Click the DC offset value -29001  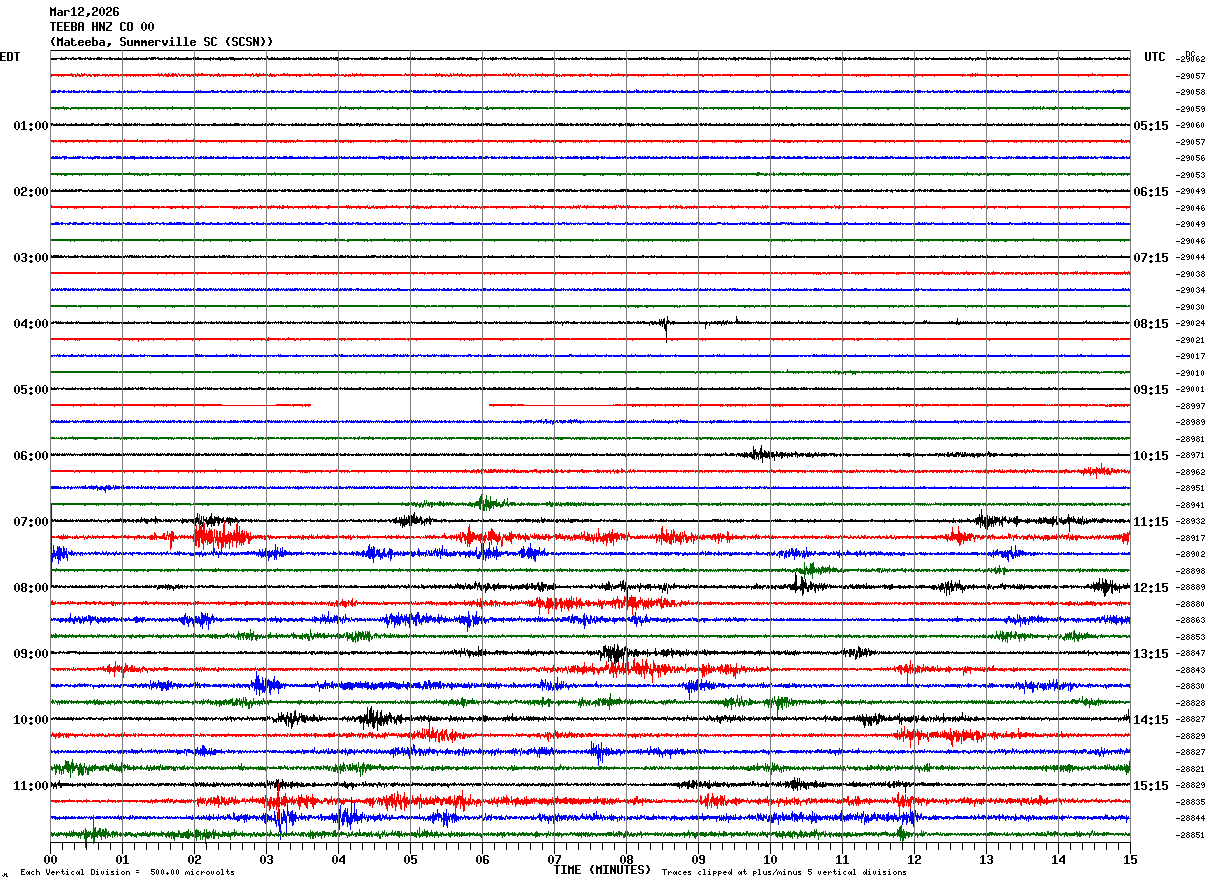coord(1191,390)
